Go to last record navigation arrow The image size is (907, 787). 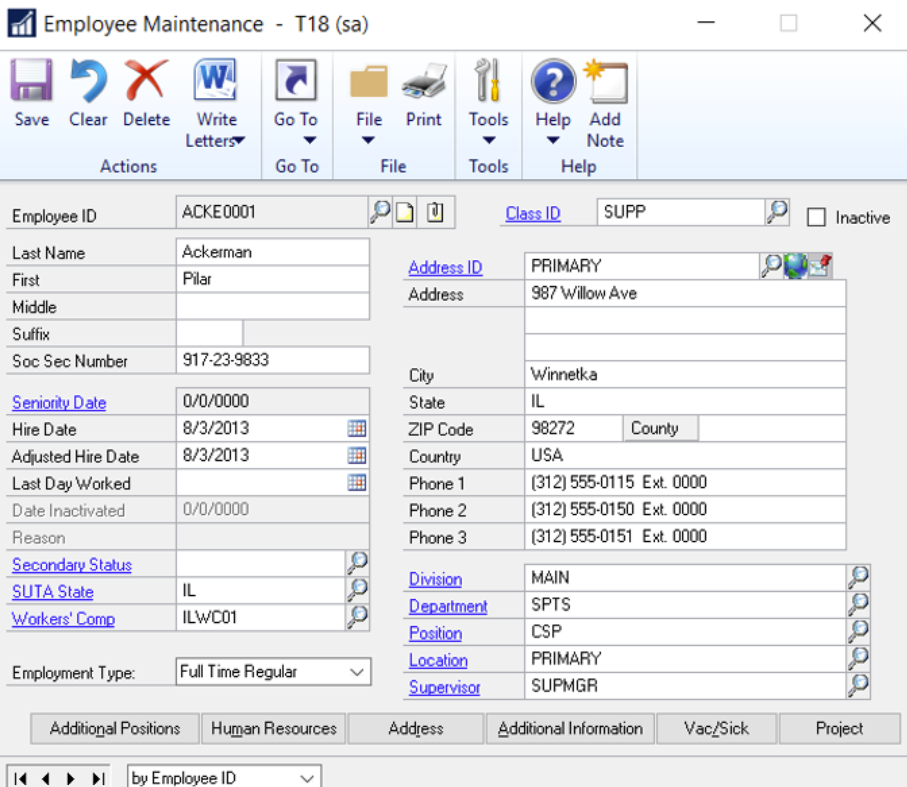tap(99, 778)
